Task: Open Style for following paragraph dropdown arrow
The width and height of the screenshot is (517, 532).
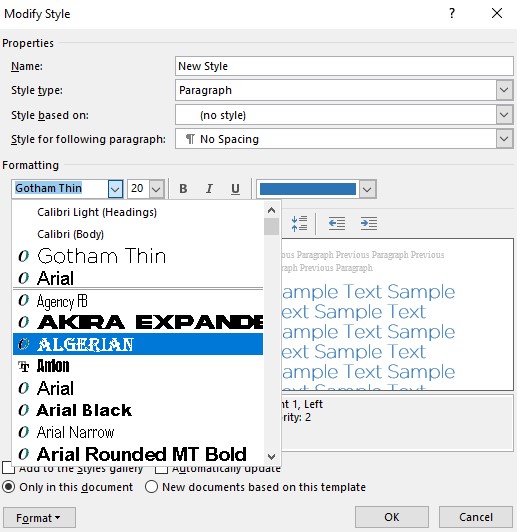Action: point(504,139)
